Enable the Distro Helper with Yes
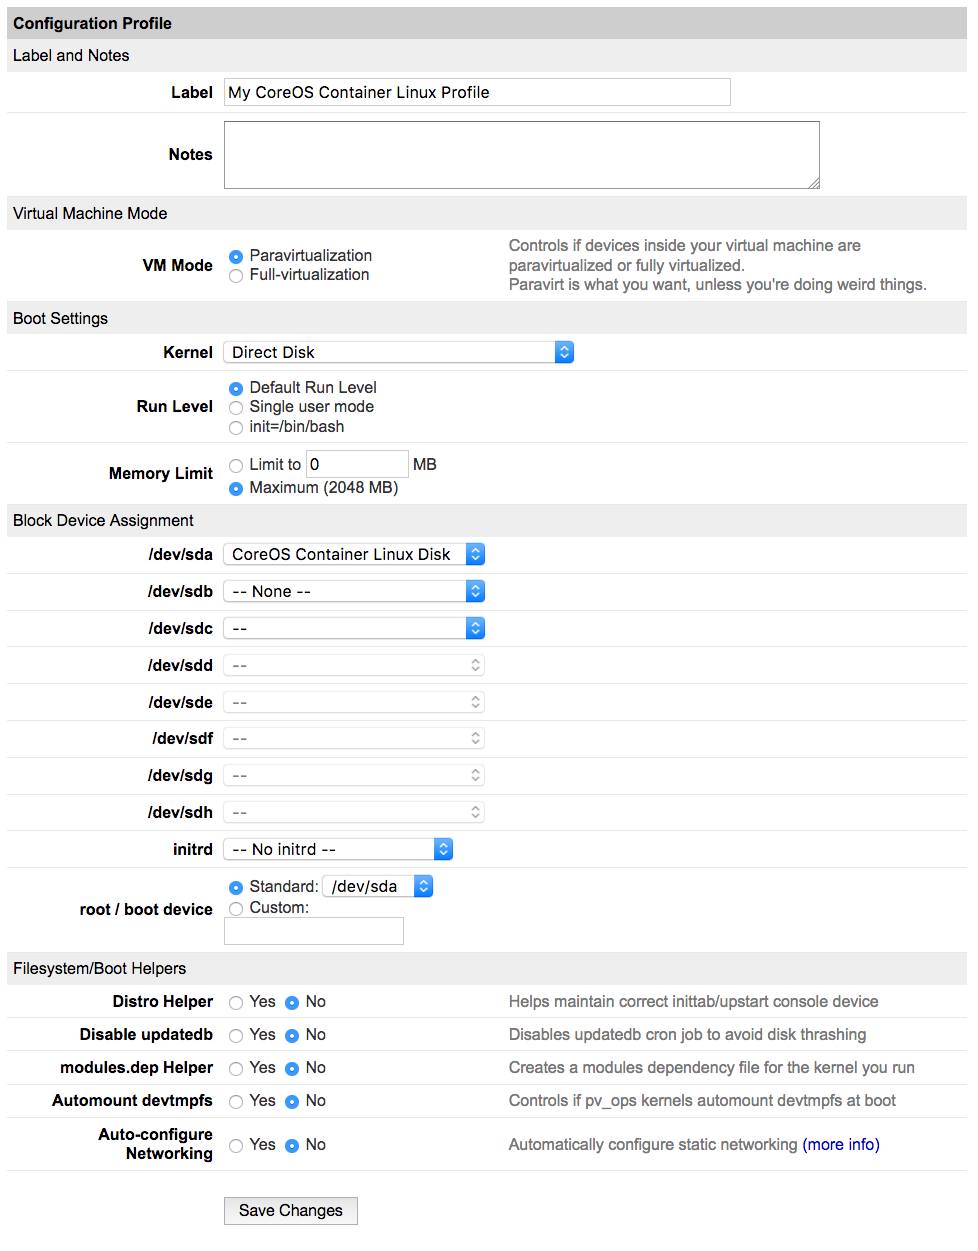The height and width of the screenshot is (1251, 978). pyautogui.click(x=236, y=1002)
